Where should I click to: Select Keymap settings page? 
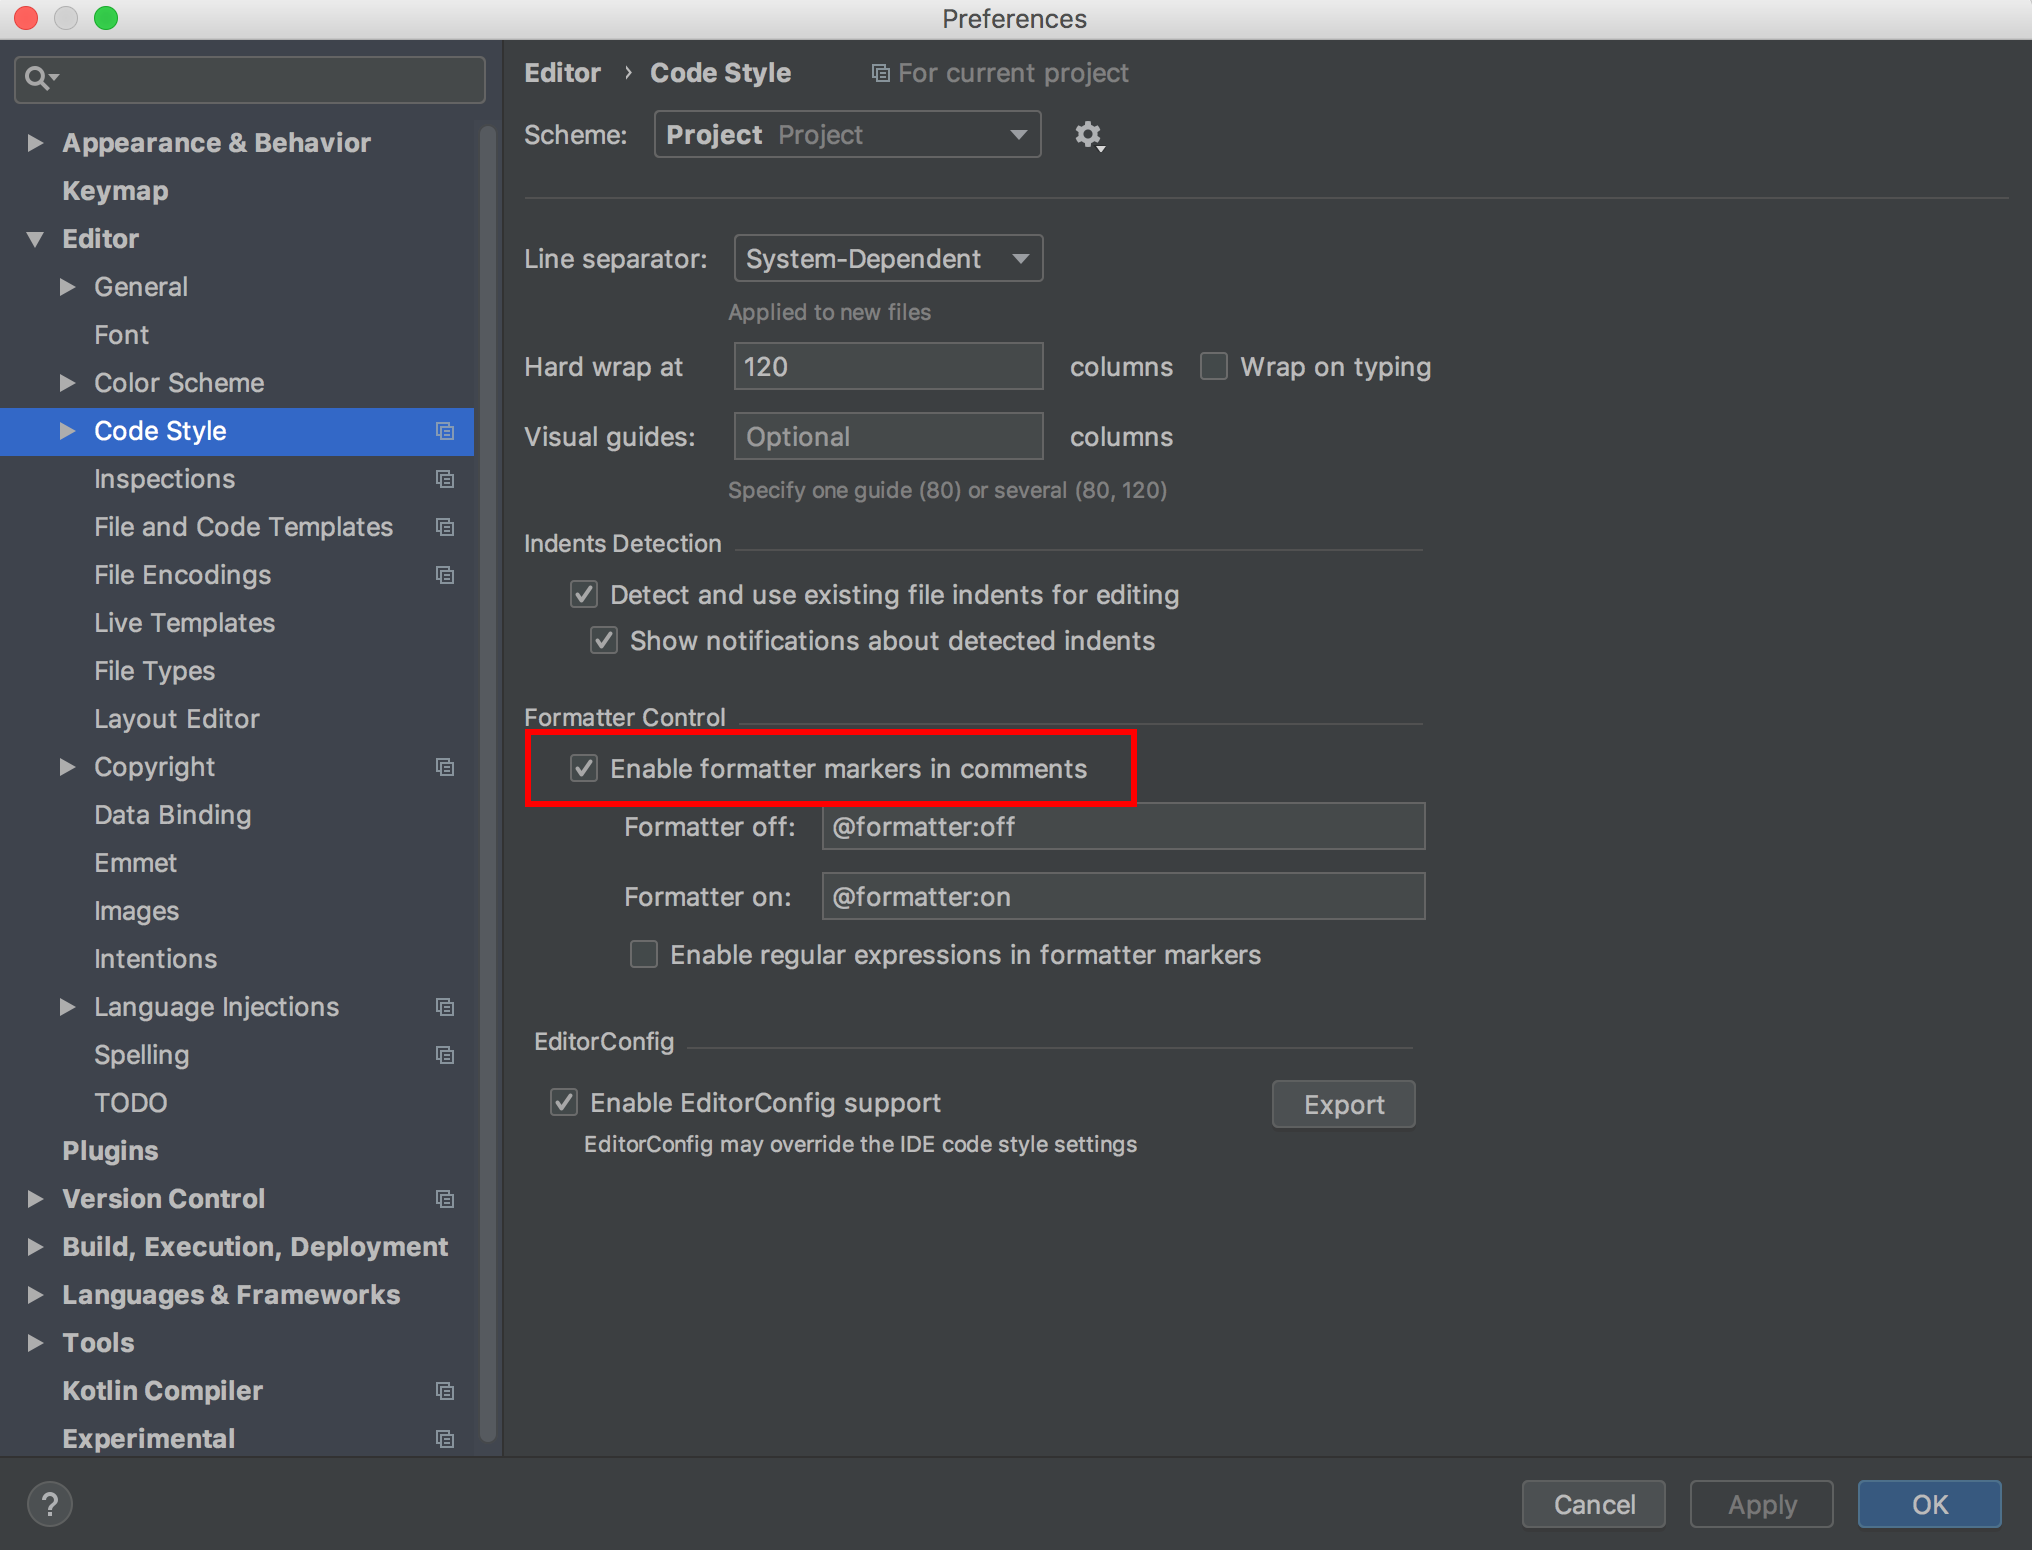pyautogui.click(x=115, y=191)
